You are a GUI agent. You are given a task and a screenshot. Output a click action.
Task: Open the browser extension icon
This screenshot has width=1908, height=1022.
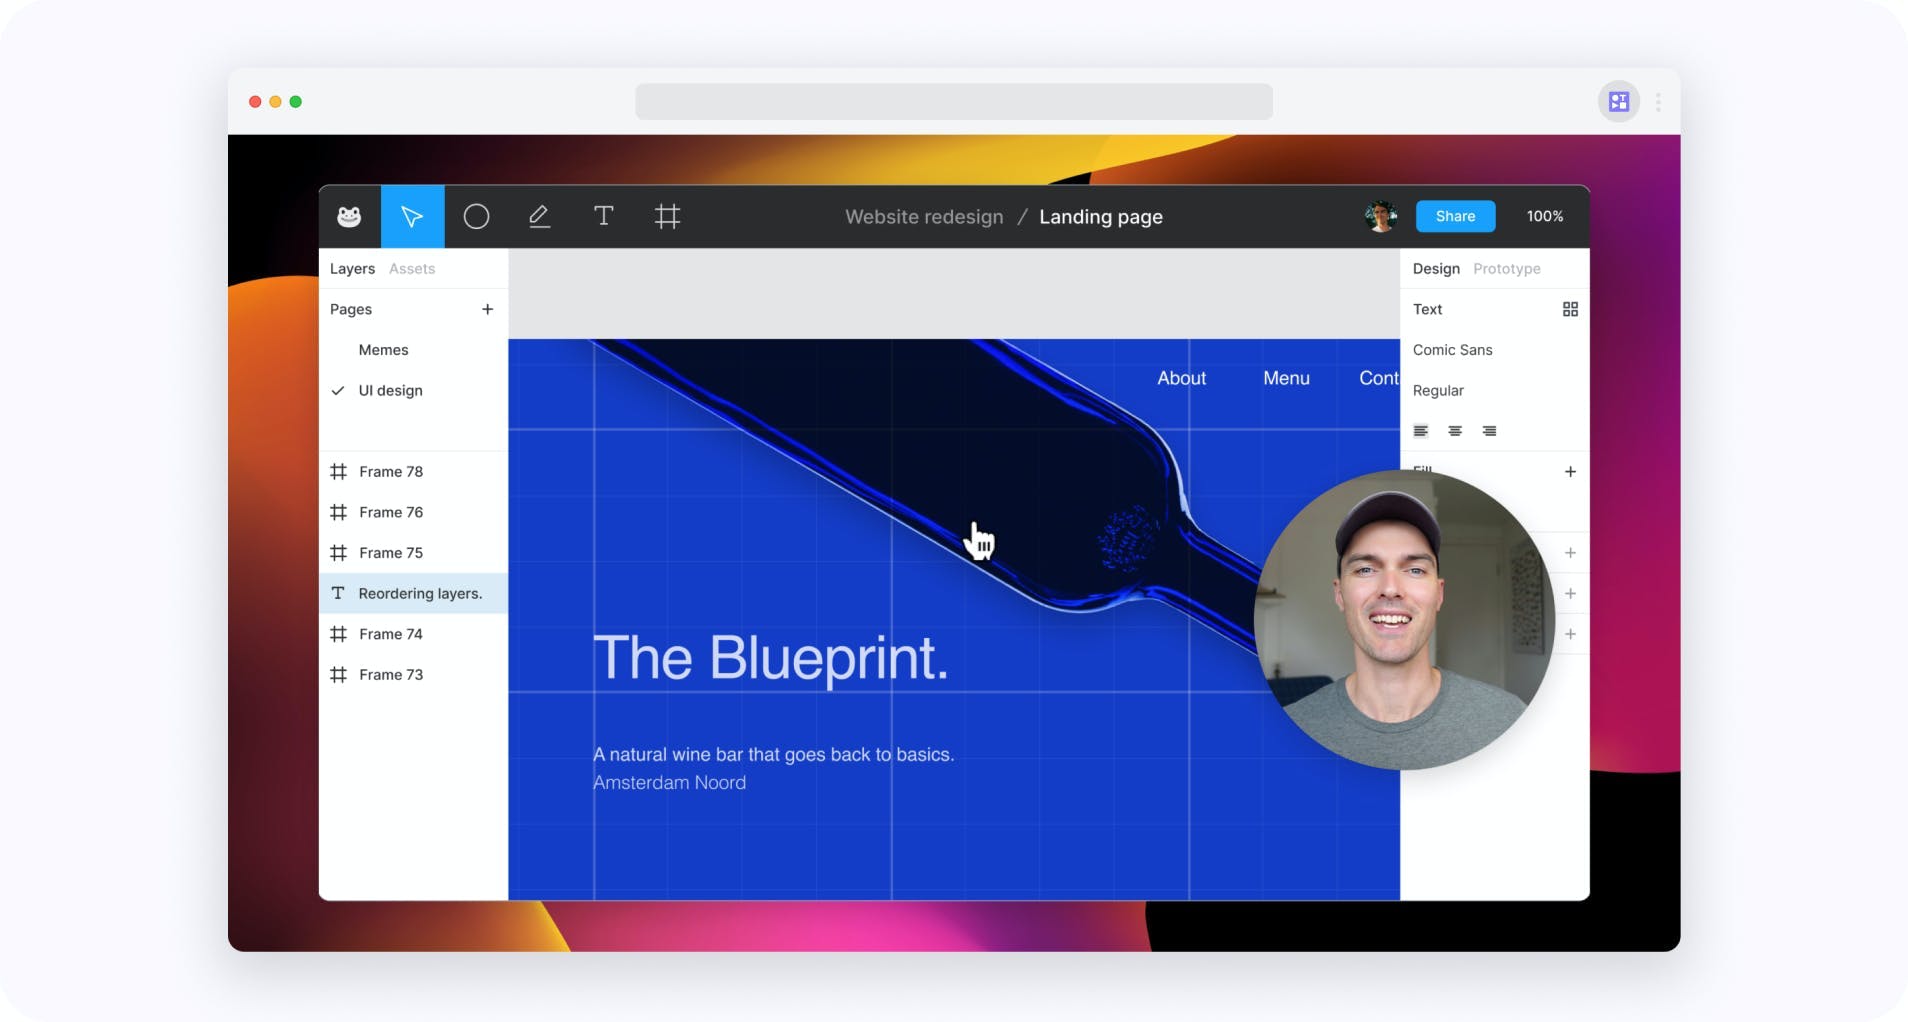click(1618, 102)
